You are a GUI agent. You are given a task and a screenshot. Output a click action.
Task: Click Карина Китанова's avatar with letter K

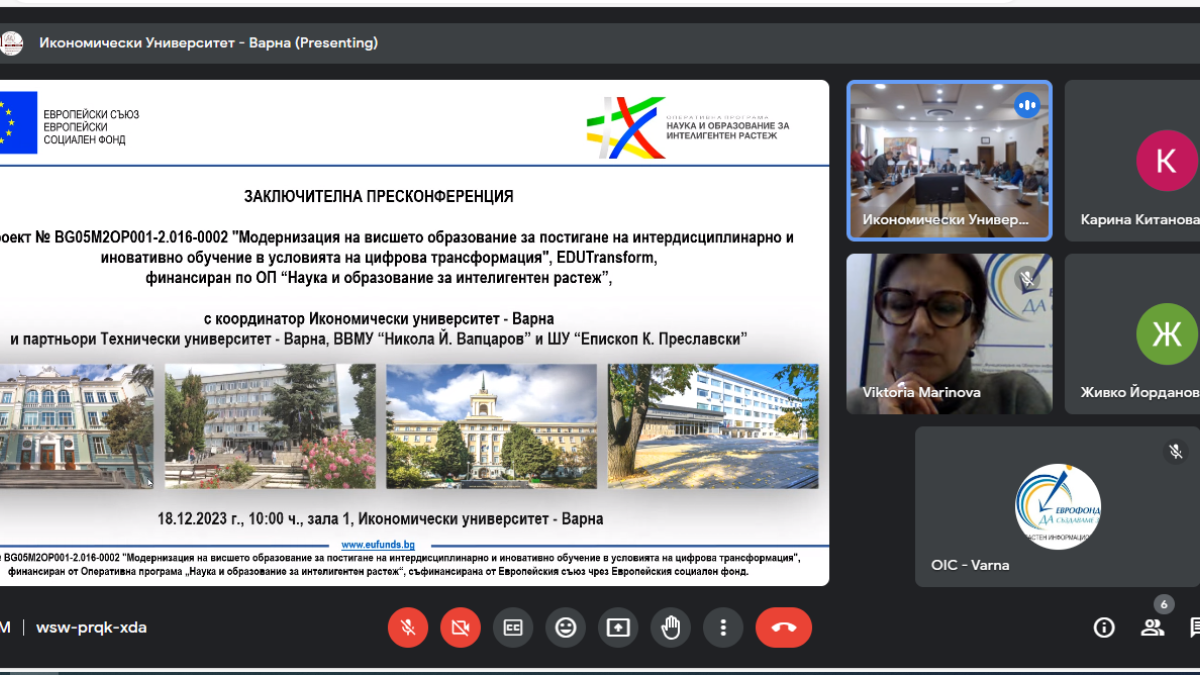pos(1166,161)
